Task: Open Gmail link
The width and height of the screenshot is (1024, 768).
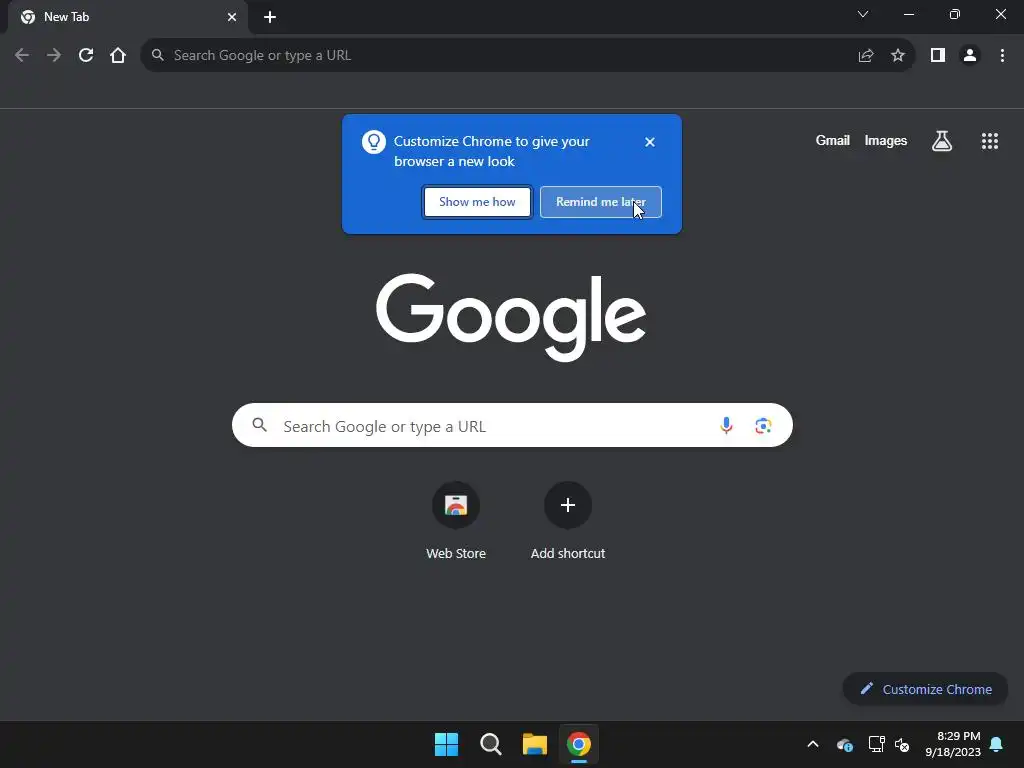Action: (833, 140)
